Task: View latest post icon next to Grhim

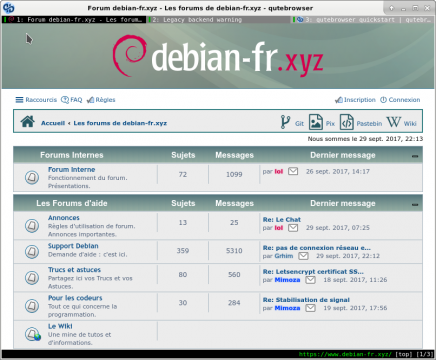Action: tap(303, 256)
